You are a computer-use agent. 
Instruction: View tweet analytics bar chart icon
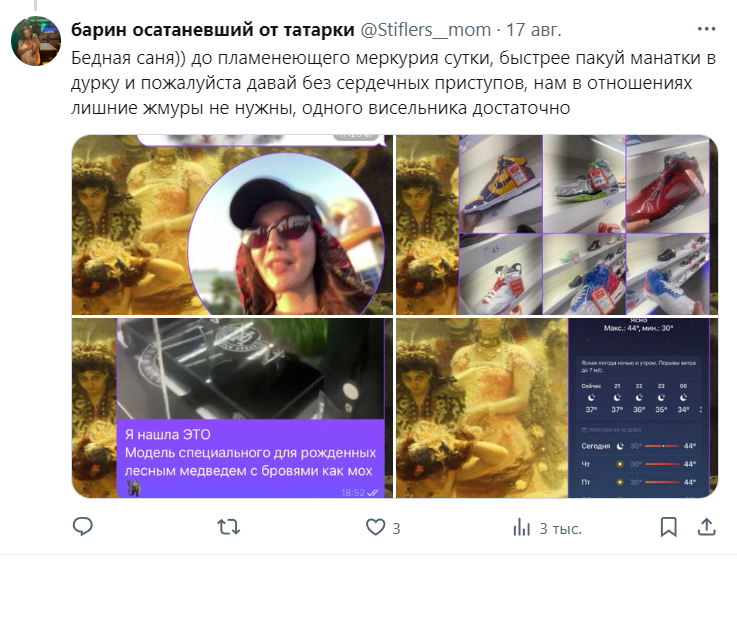click(521, 527)
